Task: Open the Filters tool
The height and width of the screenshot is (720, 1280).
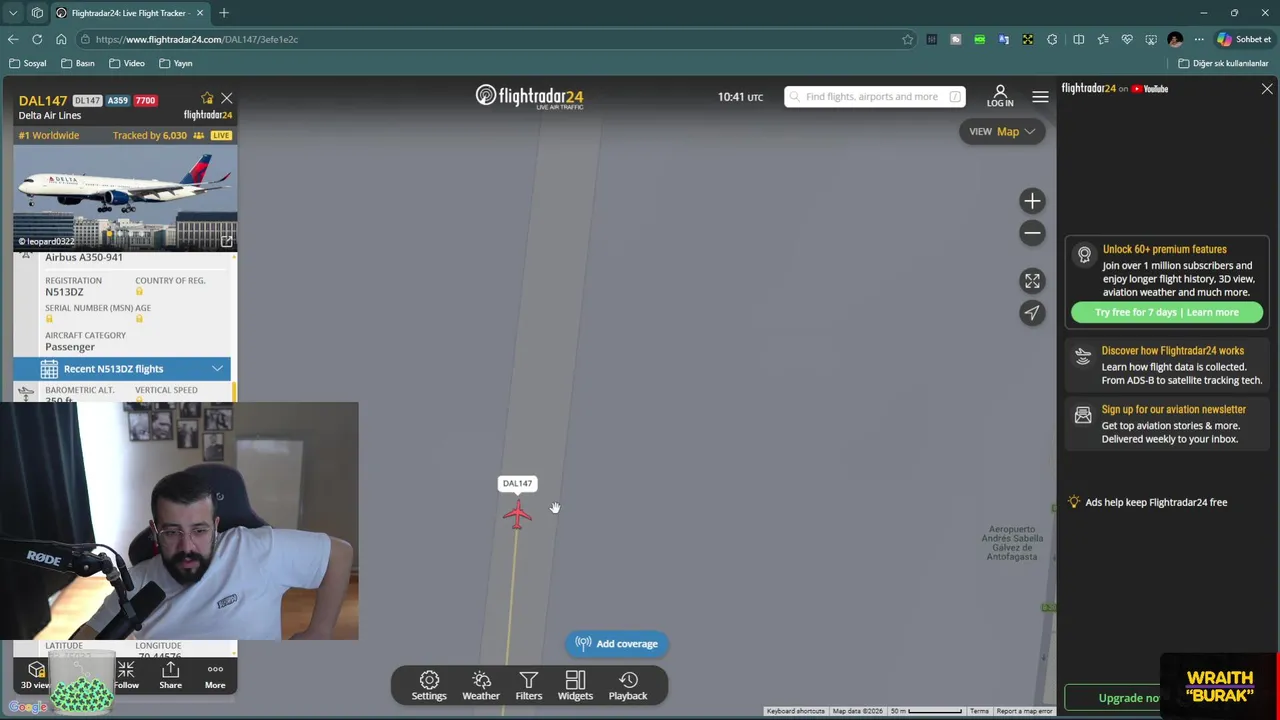Action: tap(529, 686)
